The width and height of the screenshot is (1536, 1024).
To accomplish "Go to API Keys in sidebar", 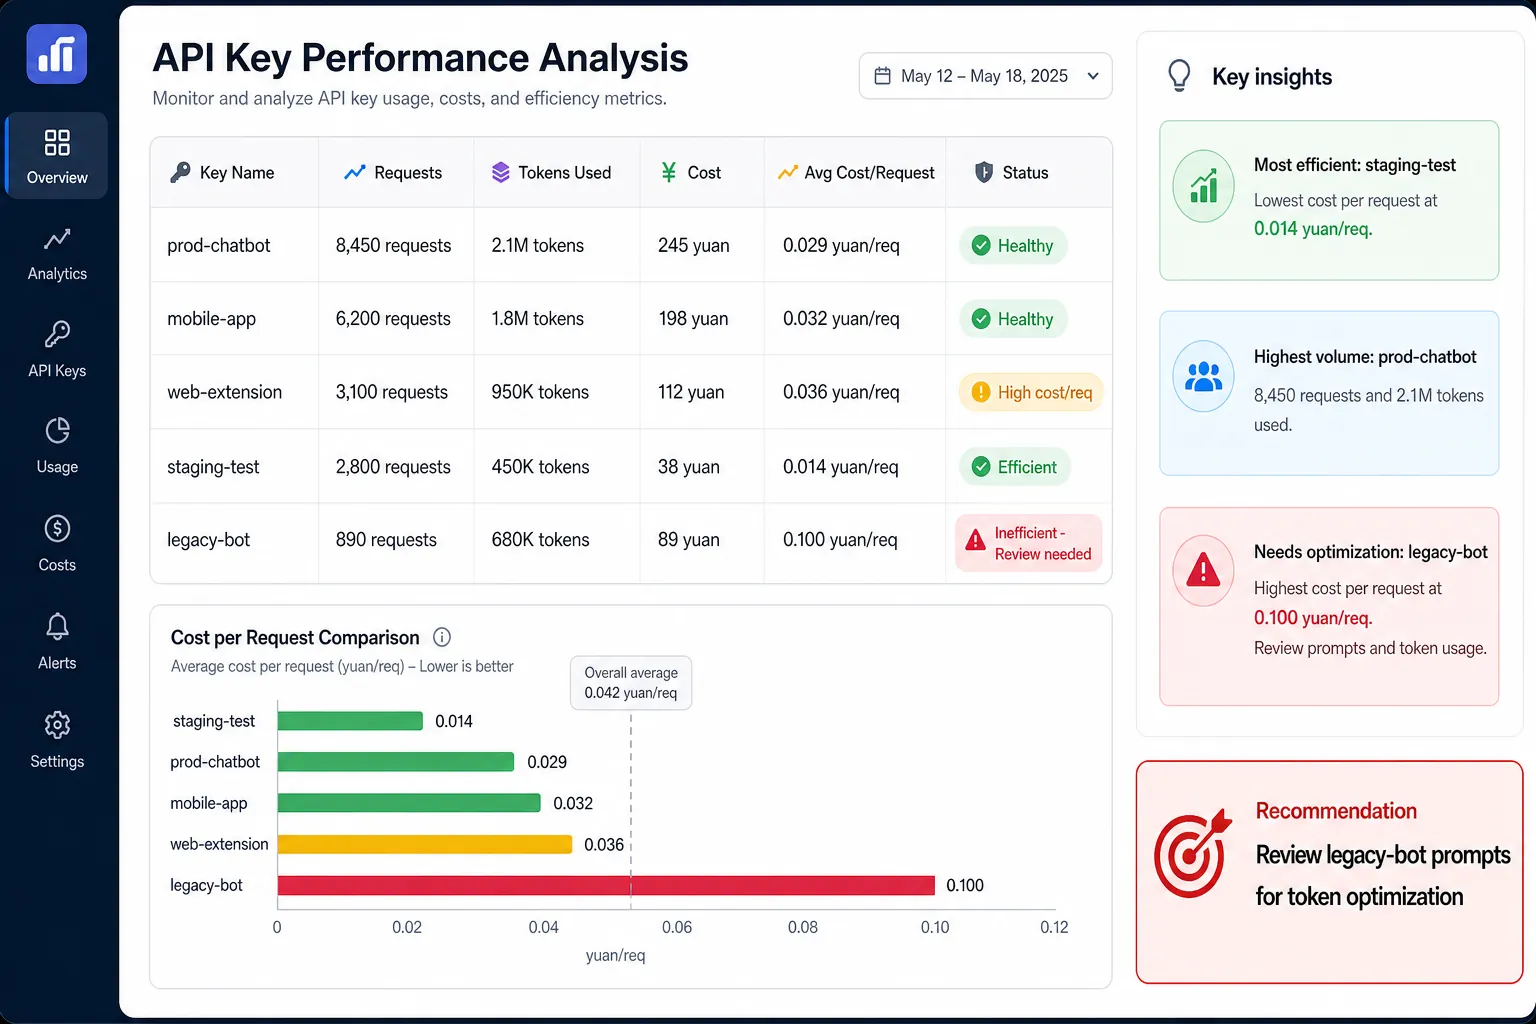I will click(57, 350).
